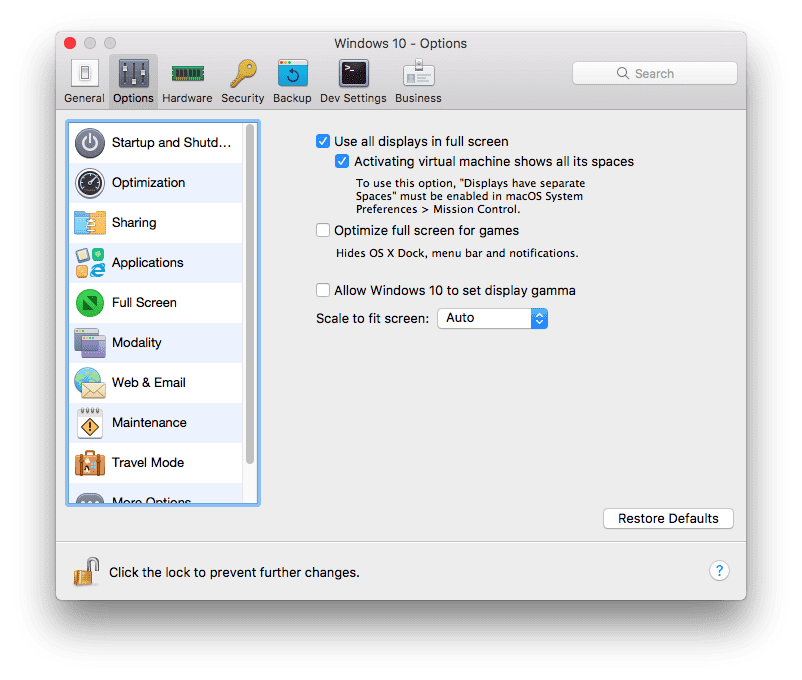The width and height of the screenshot is (802, 680).
Task: Click the red close window button
Action: [70, 43]
